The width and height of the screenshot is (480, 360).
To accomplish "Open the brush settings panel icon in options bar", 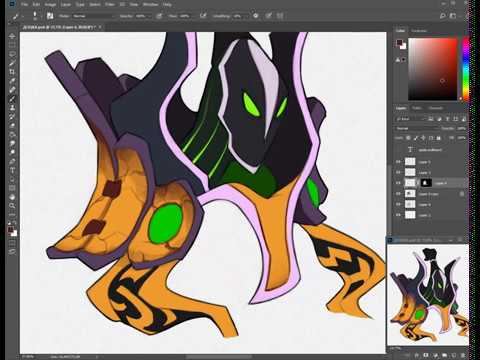I will point(50,16).
